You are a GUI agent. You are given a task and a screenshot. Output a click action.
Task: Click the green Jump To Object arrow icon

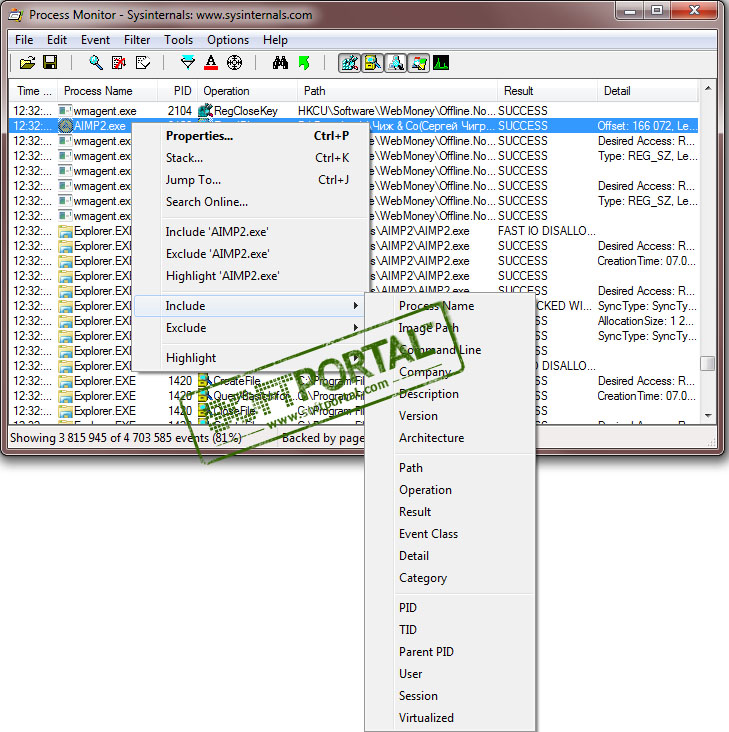pyautogui.click(x=304, y=63)
